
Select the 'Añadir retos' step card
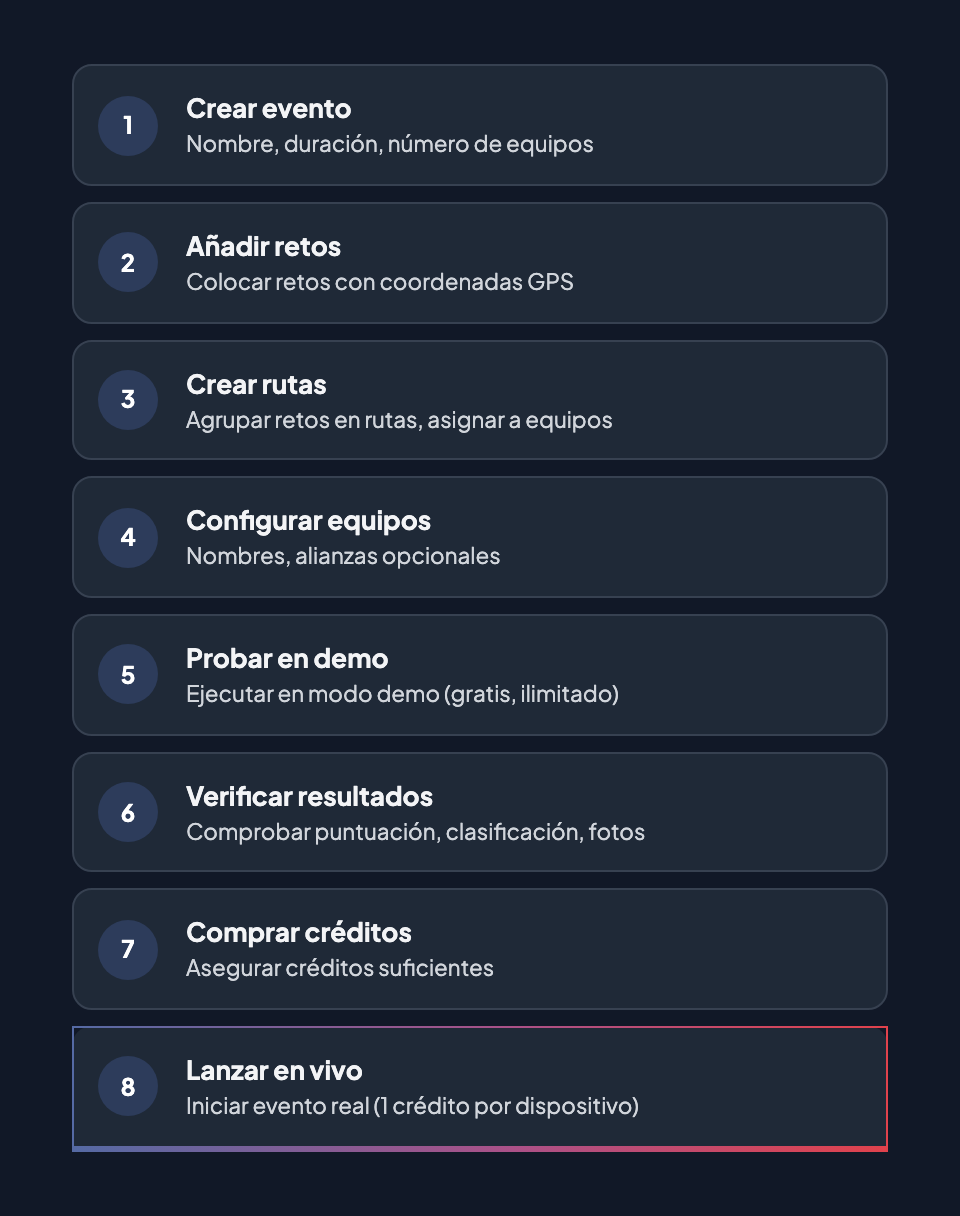point(480,262)
